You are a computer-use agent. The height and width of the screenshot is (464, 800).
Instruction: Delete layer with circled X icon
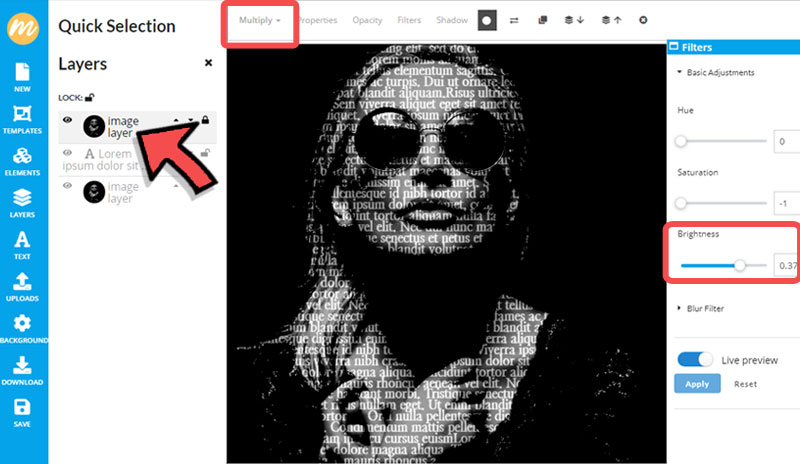(643, 20)
